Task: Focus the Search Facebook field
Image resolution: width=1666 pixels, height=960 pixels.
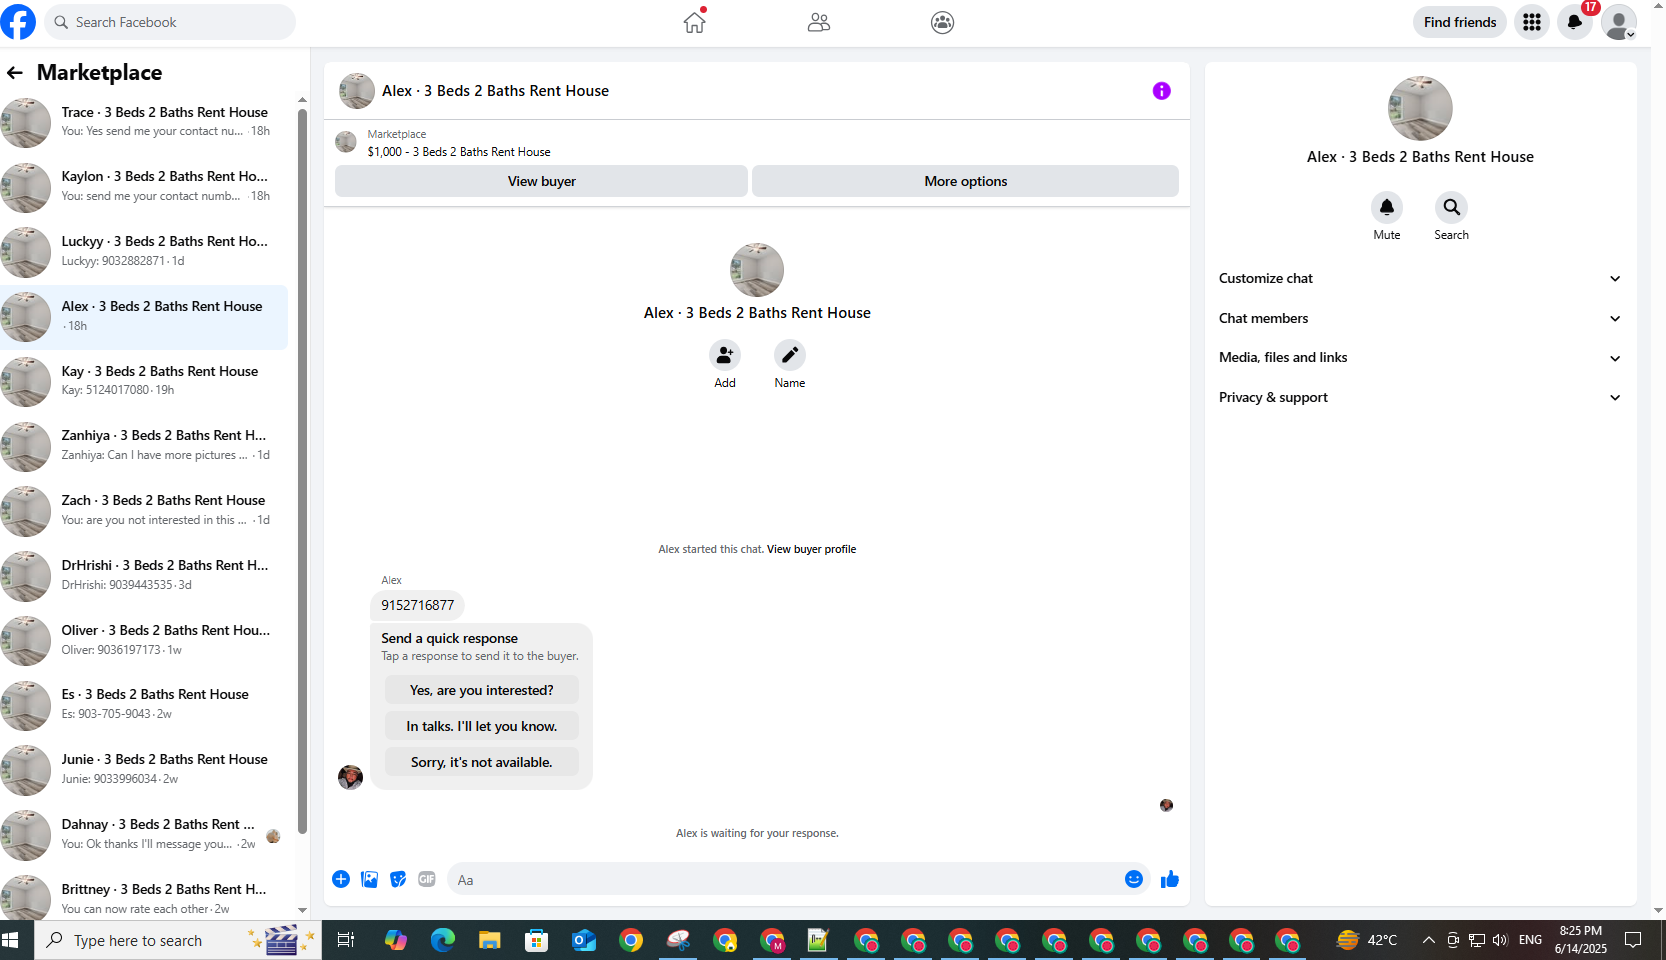Action: (170, 22)
